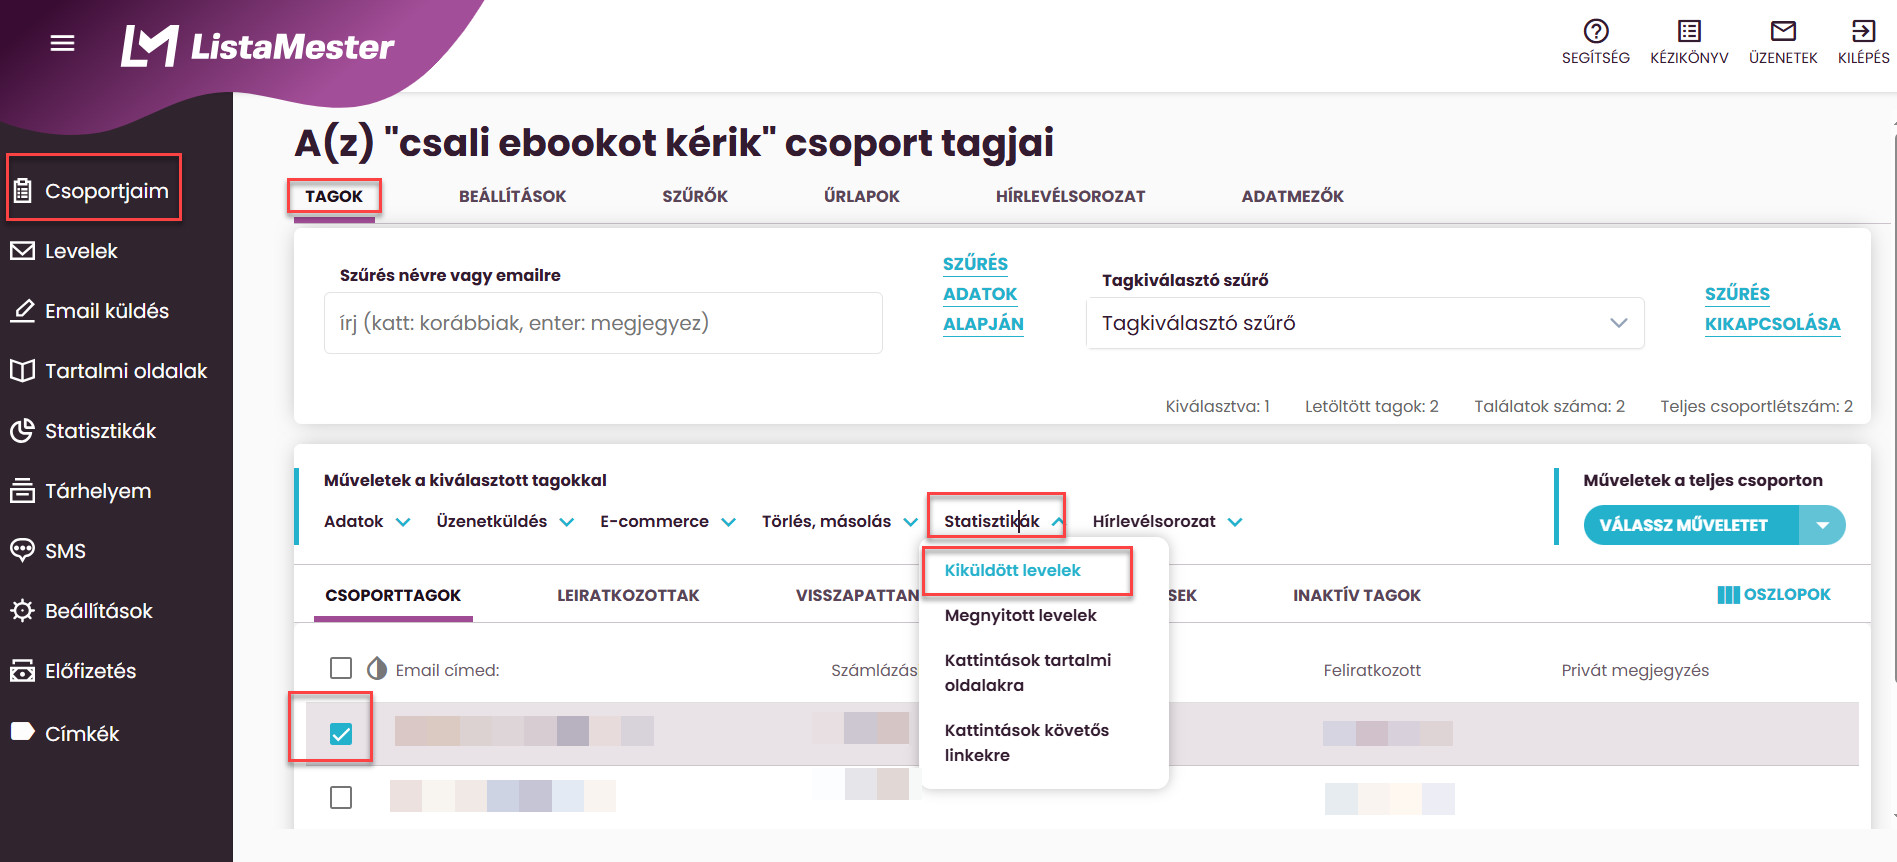Switch to the Hírlevélsorozat tab
The image size is (1897, 862).
(1070, 196)
